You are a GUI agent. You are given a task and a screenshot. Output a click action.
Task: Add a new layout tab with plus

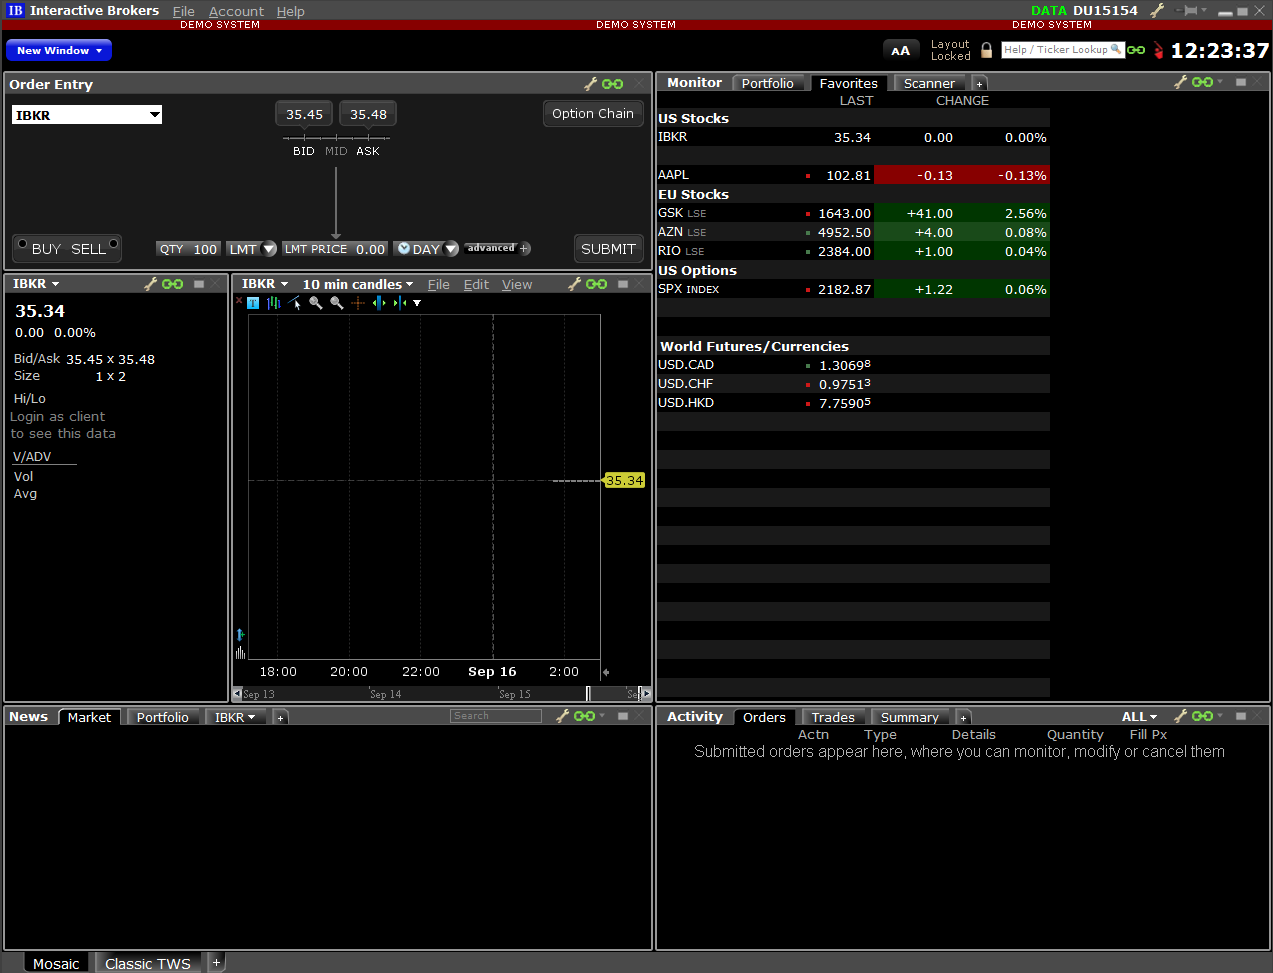pyautogui.click(x=216, y=962)
